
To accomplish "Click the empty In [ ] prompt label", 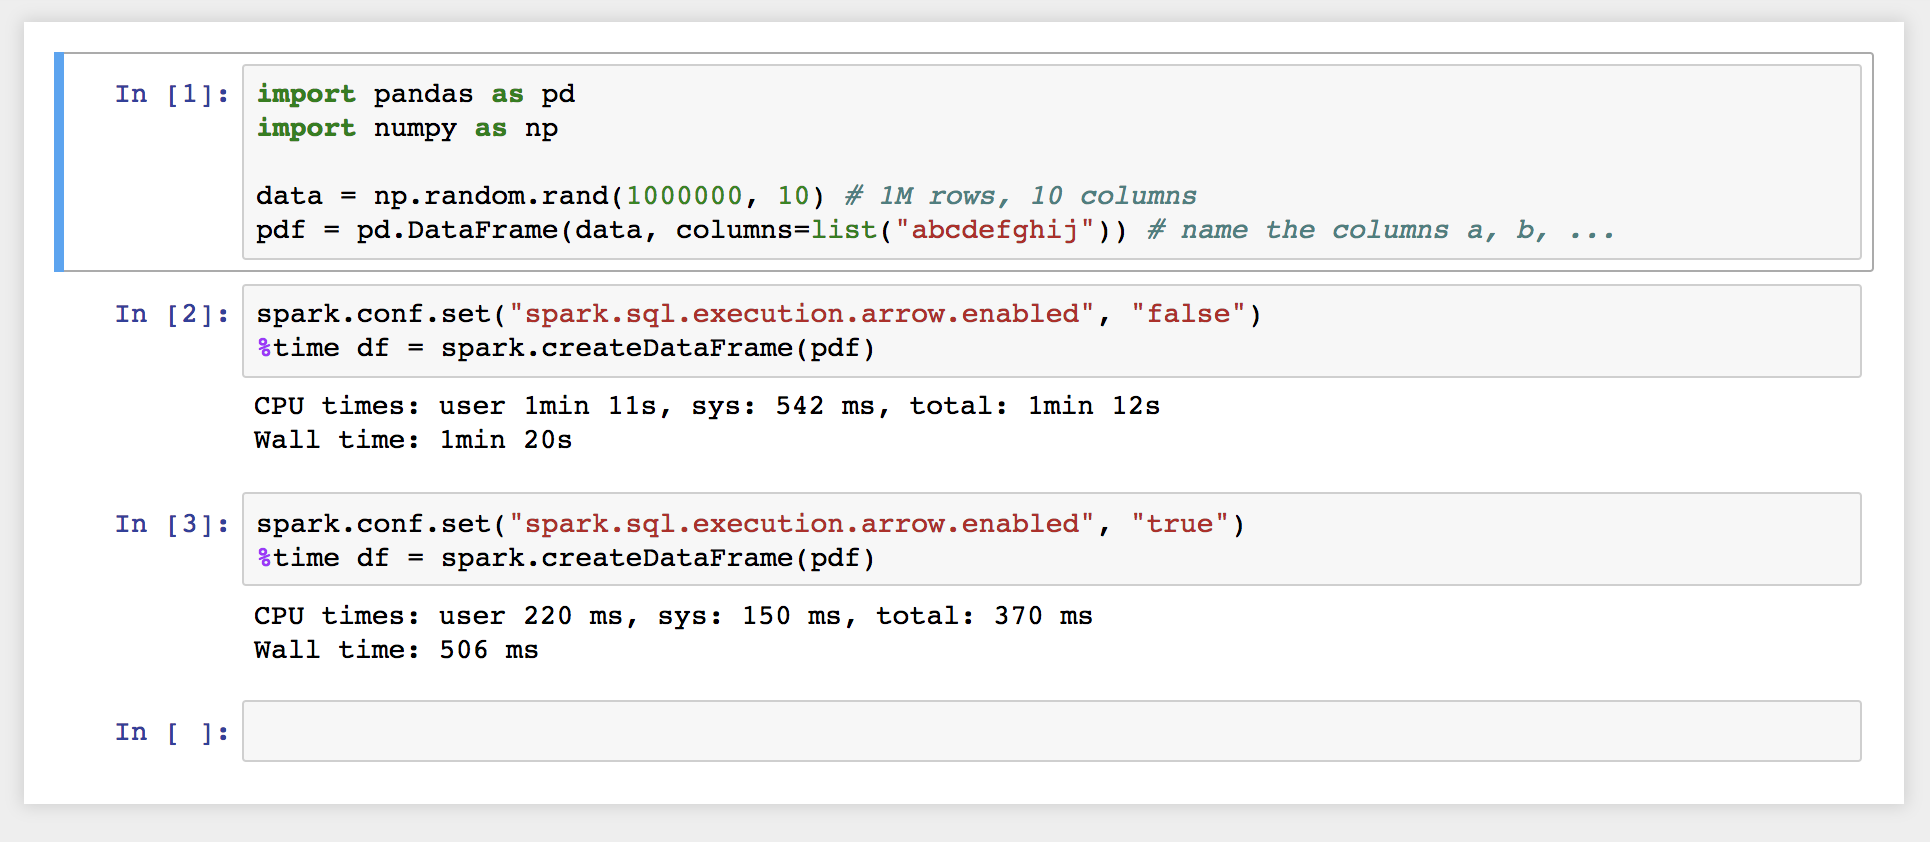I will pyautogui.click(x=171, y=733).
